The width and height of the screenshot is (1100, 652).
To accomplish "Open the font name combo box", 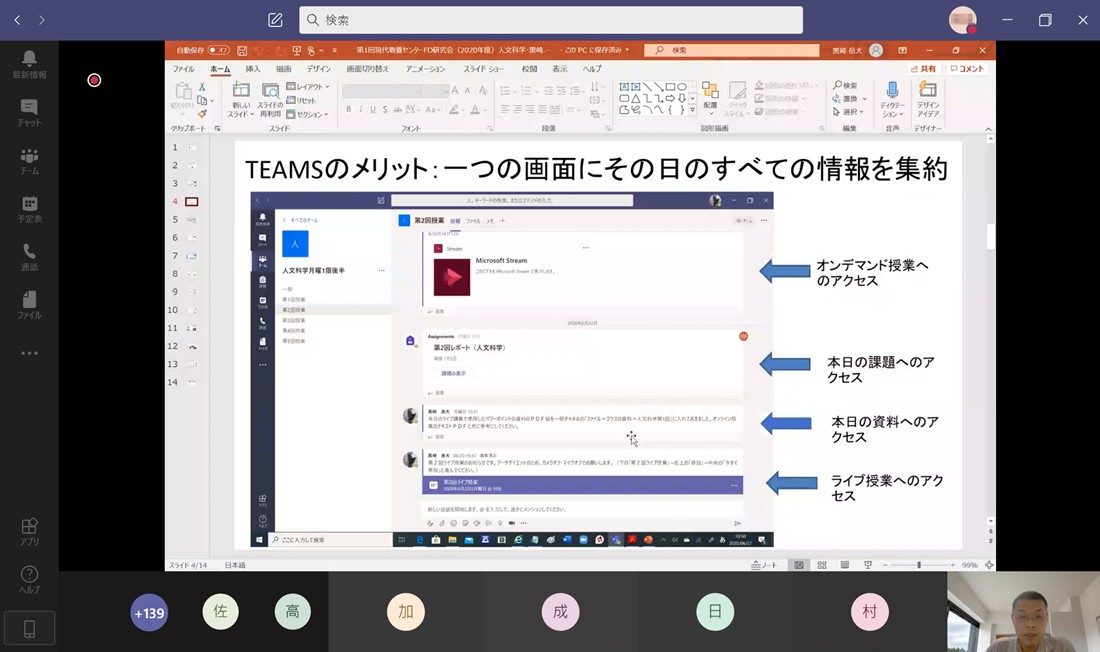I will pyautogui.click(x=382, y=91).
